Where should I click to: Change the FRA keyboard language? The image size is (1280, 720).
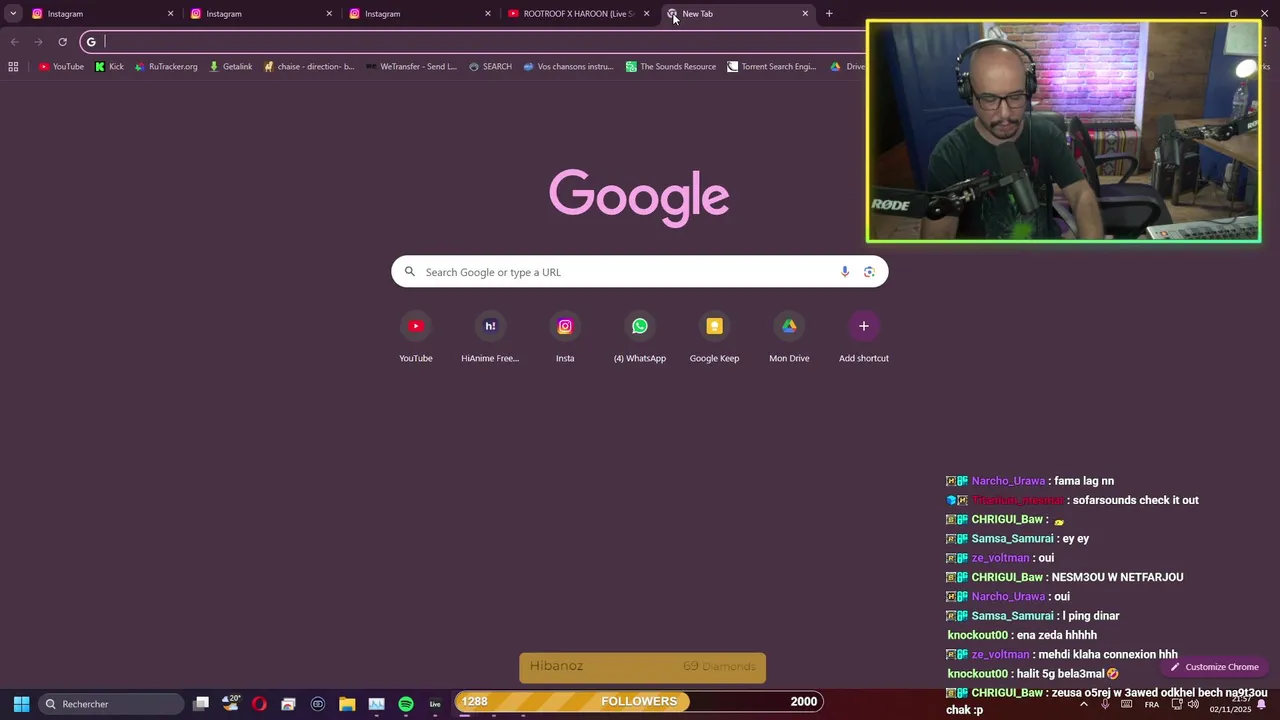click(x=1152, y=704)
